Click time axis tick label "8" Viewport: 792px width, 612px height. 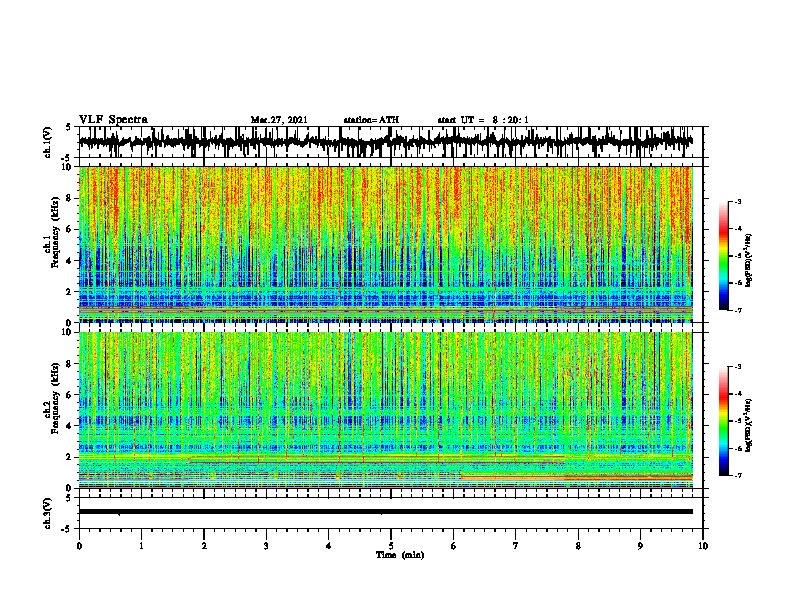[x=578, y=546]
